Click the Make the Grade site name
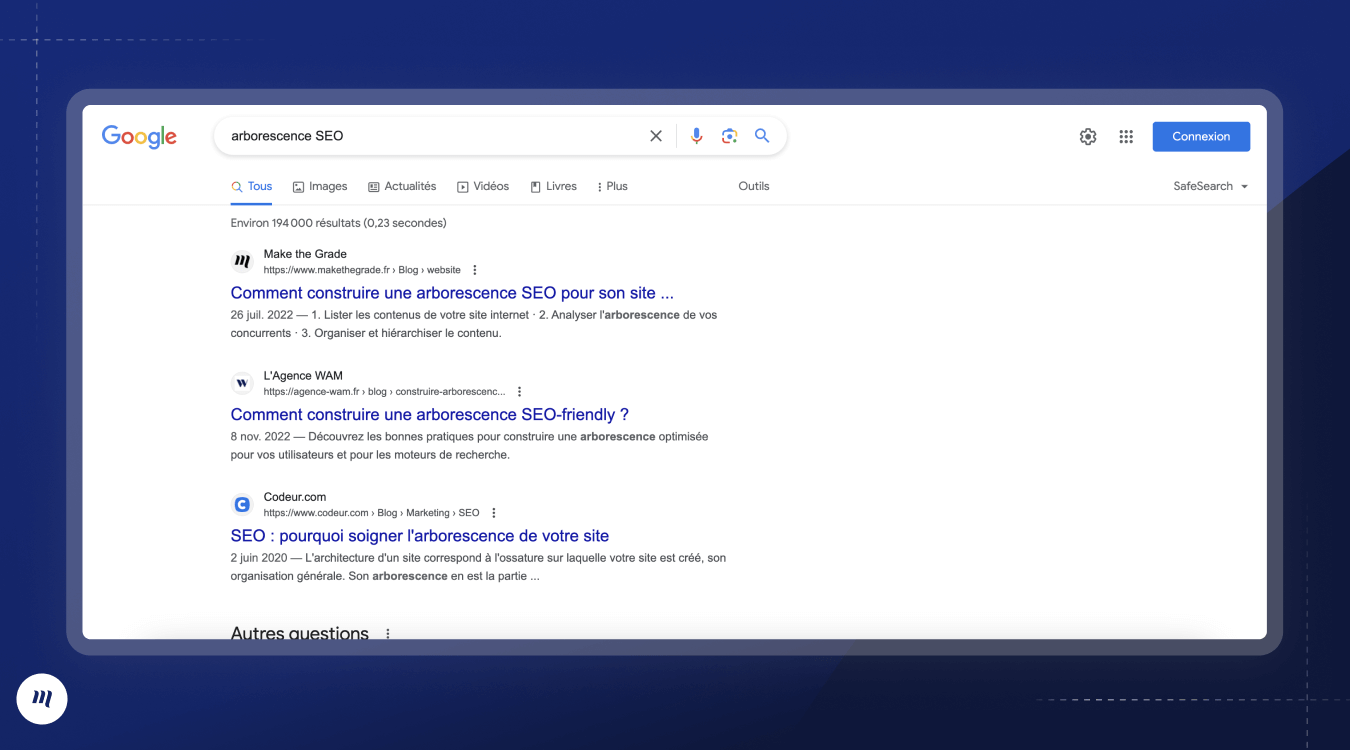 305,254
